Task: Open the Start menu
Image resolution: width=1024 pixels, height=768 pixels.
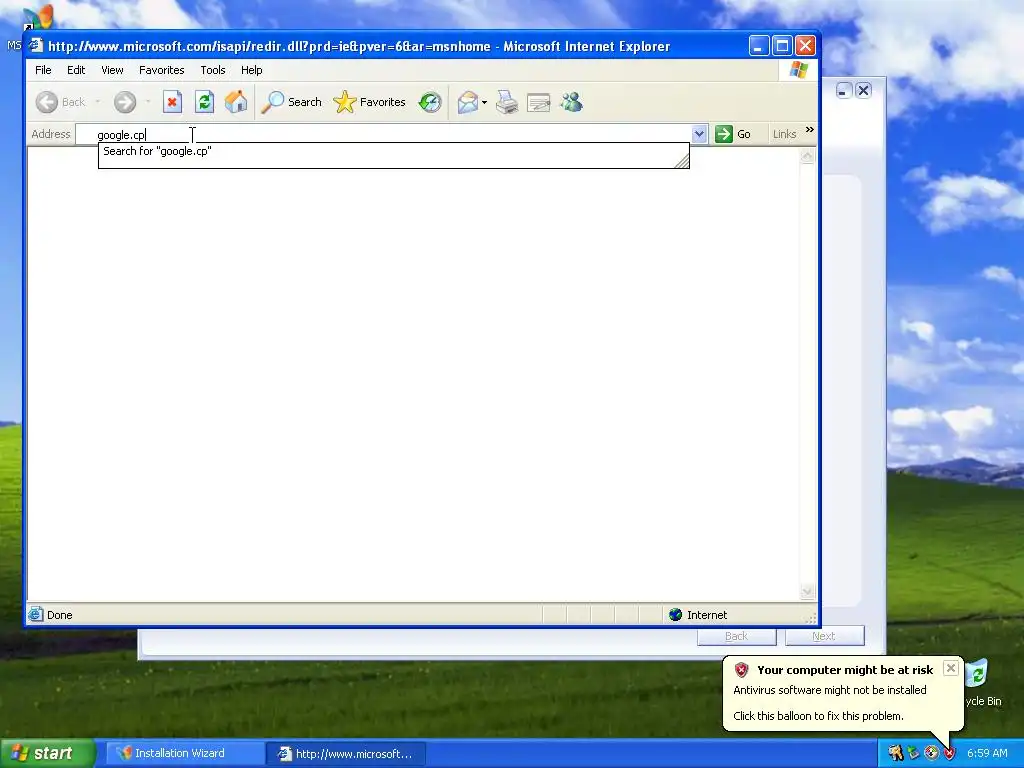Action: 47,753
